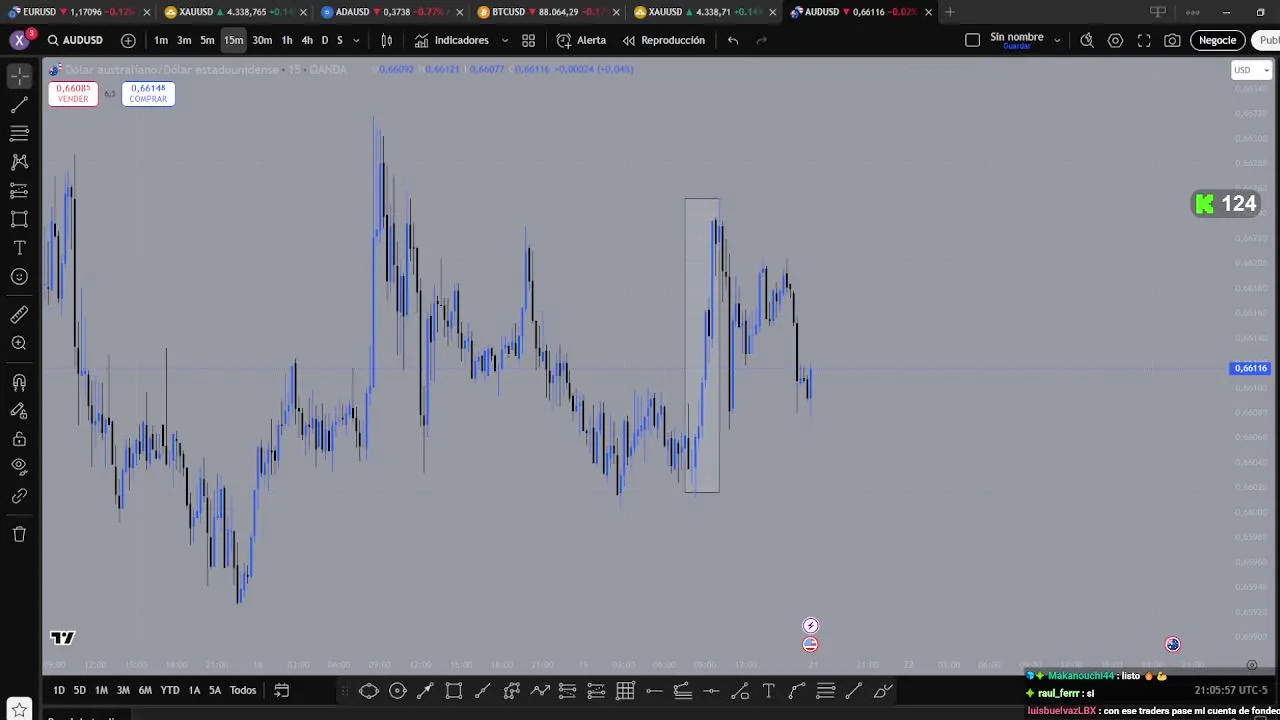The height and width of the screenshot is (720, 1280).
Task: Switch to the 3m timeframe
Action: [x=184, y=40]
